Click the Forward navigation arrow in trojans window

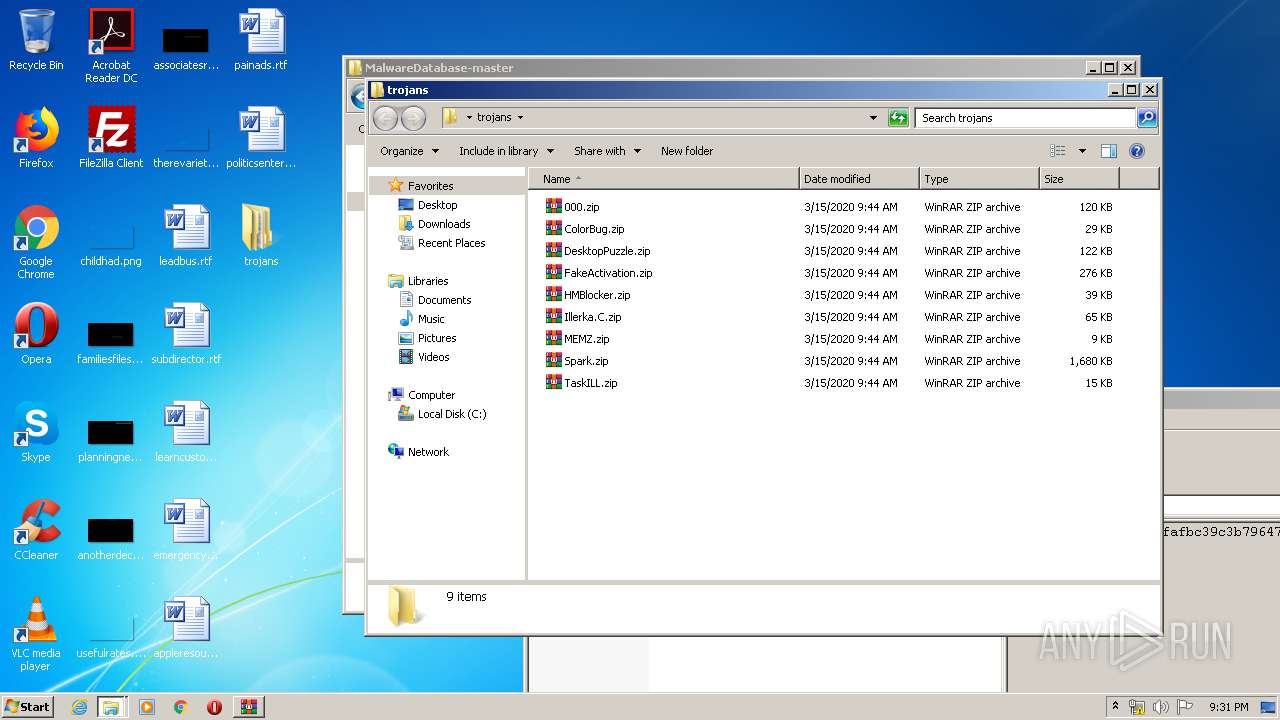point(413,118)
